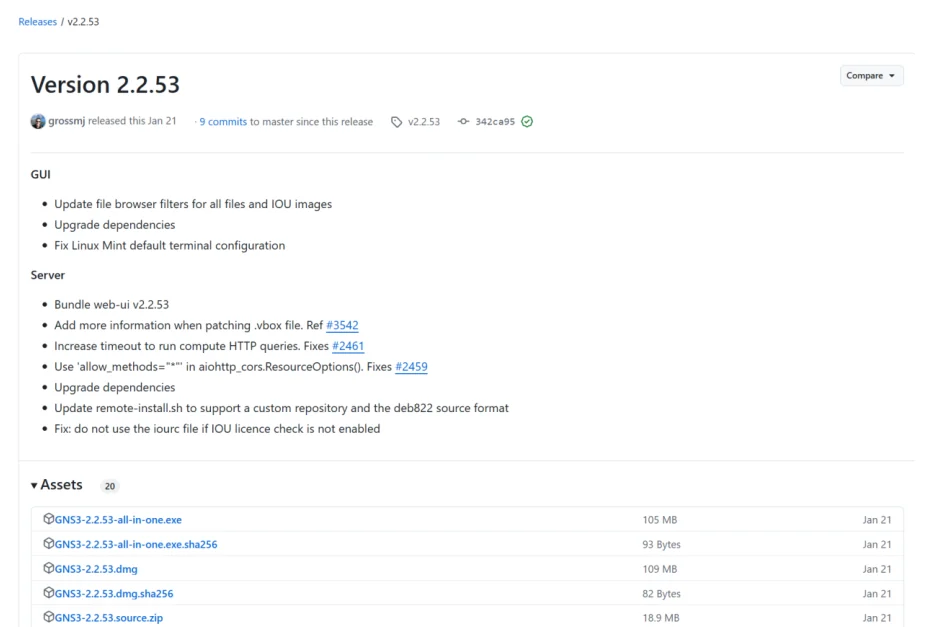Open the Compare dropdown

tap(871, 76)
